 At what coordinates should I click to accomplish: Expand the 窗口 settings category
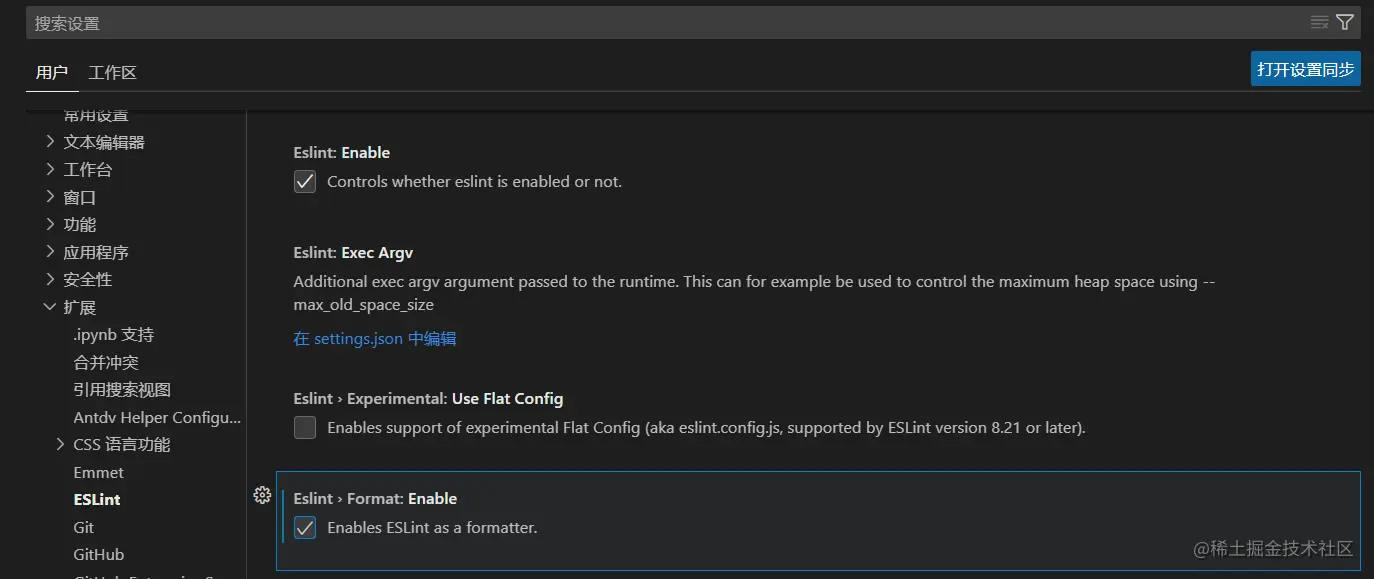pyautogui.click(x=51, y=197)
